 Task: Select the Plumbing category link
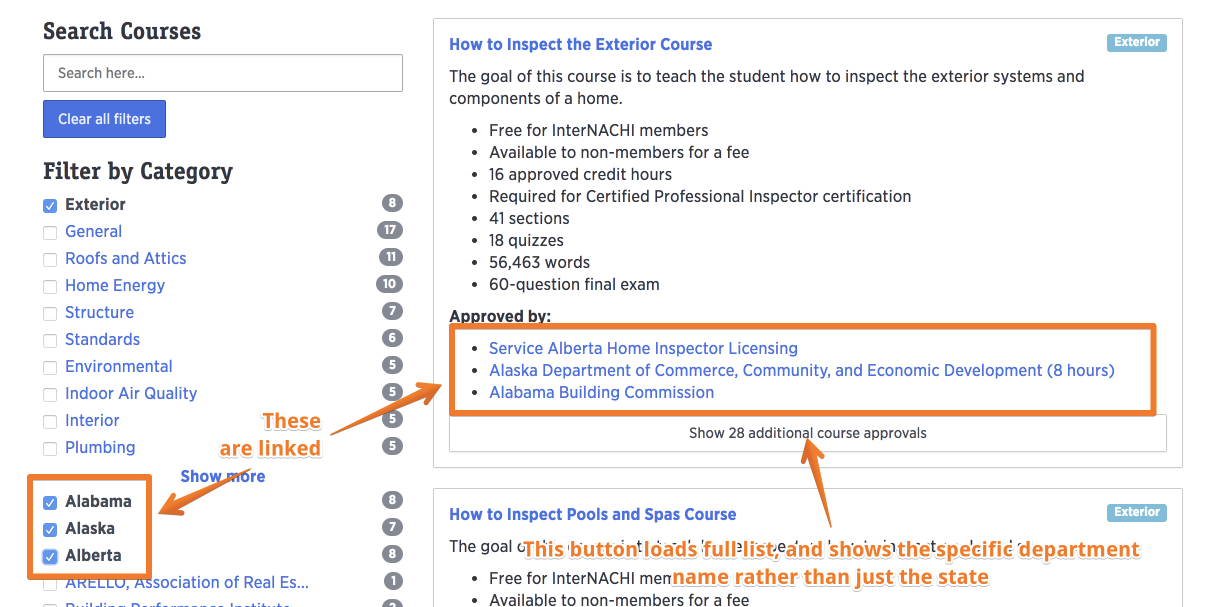[x=100, y=447]
